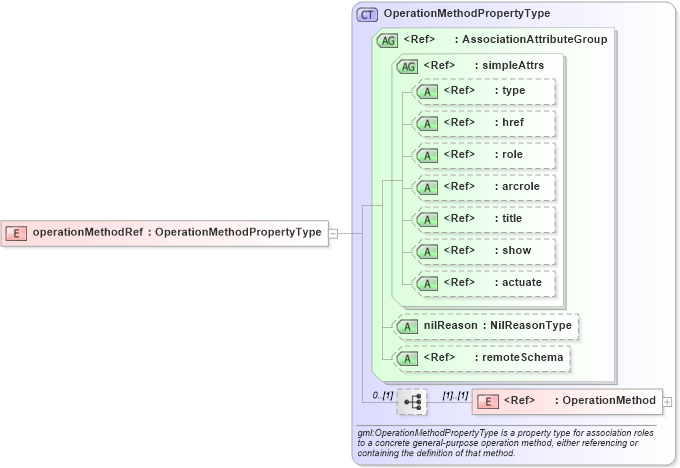Select the ': AssociationAttributeGroup' label
The width and height of the screenshot is (680, 468).
click(x=531, y=39)
